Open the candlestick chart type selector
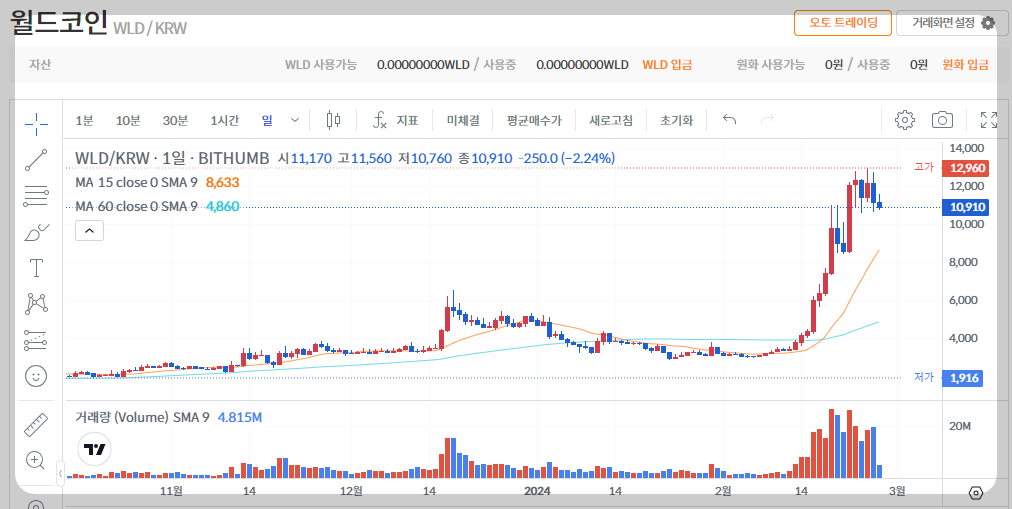Image resolution: width=1012 pixels, height=509 pixels. pos(333,120)
